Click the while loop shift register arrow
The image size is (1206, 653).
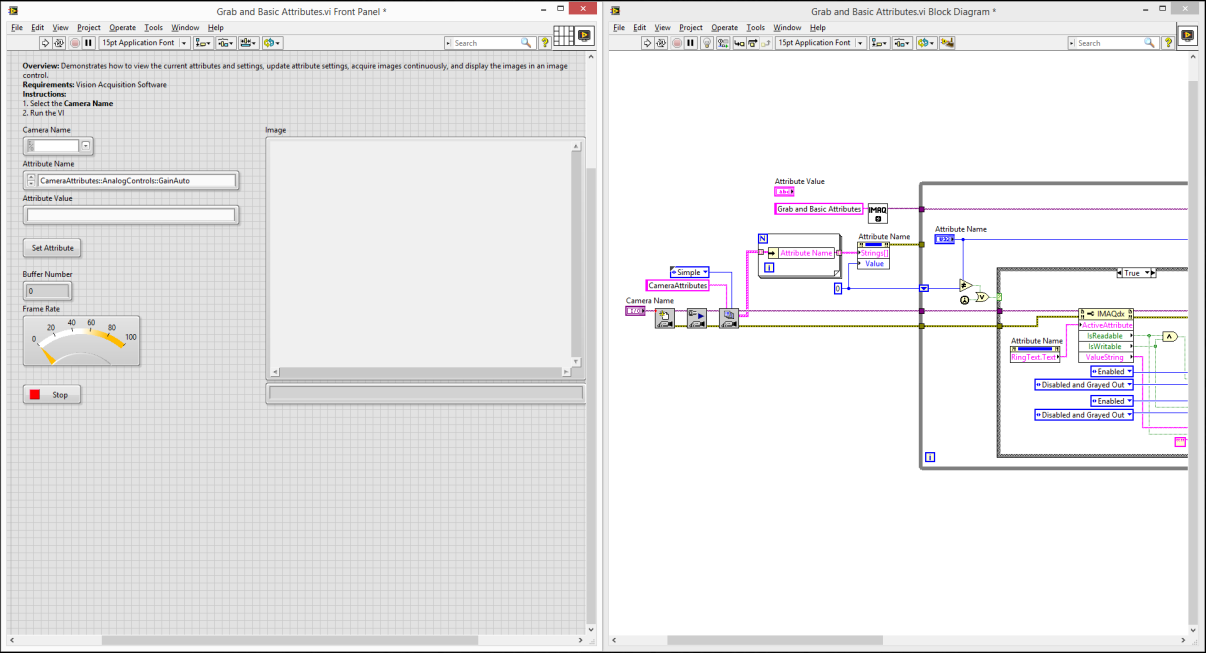pos(924,288)
